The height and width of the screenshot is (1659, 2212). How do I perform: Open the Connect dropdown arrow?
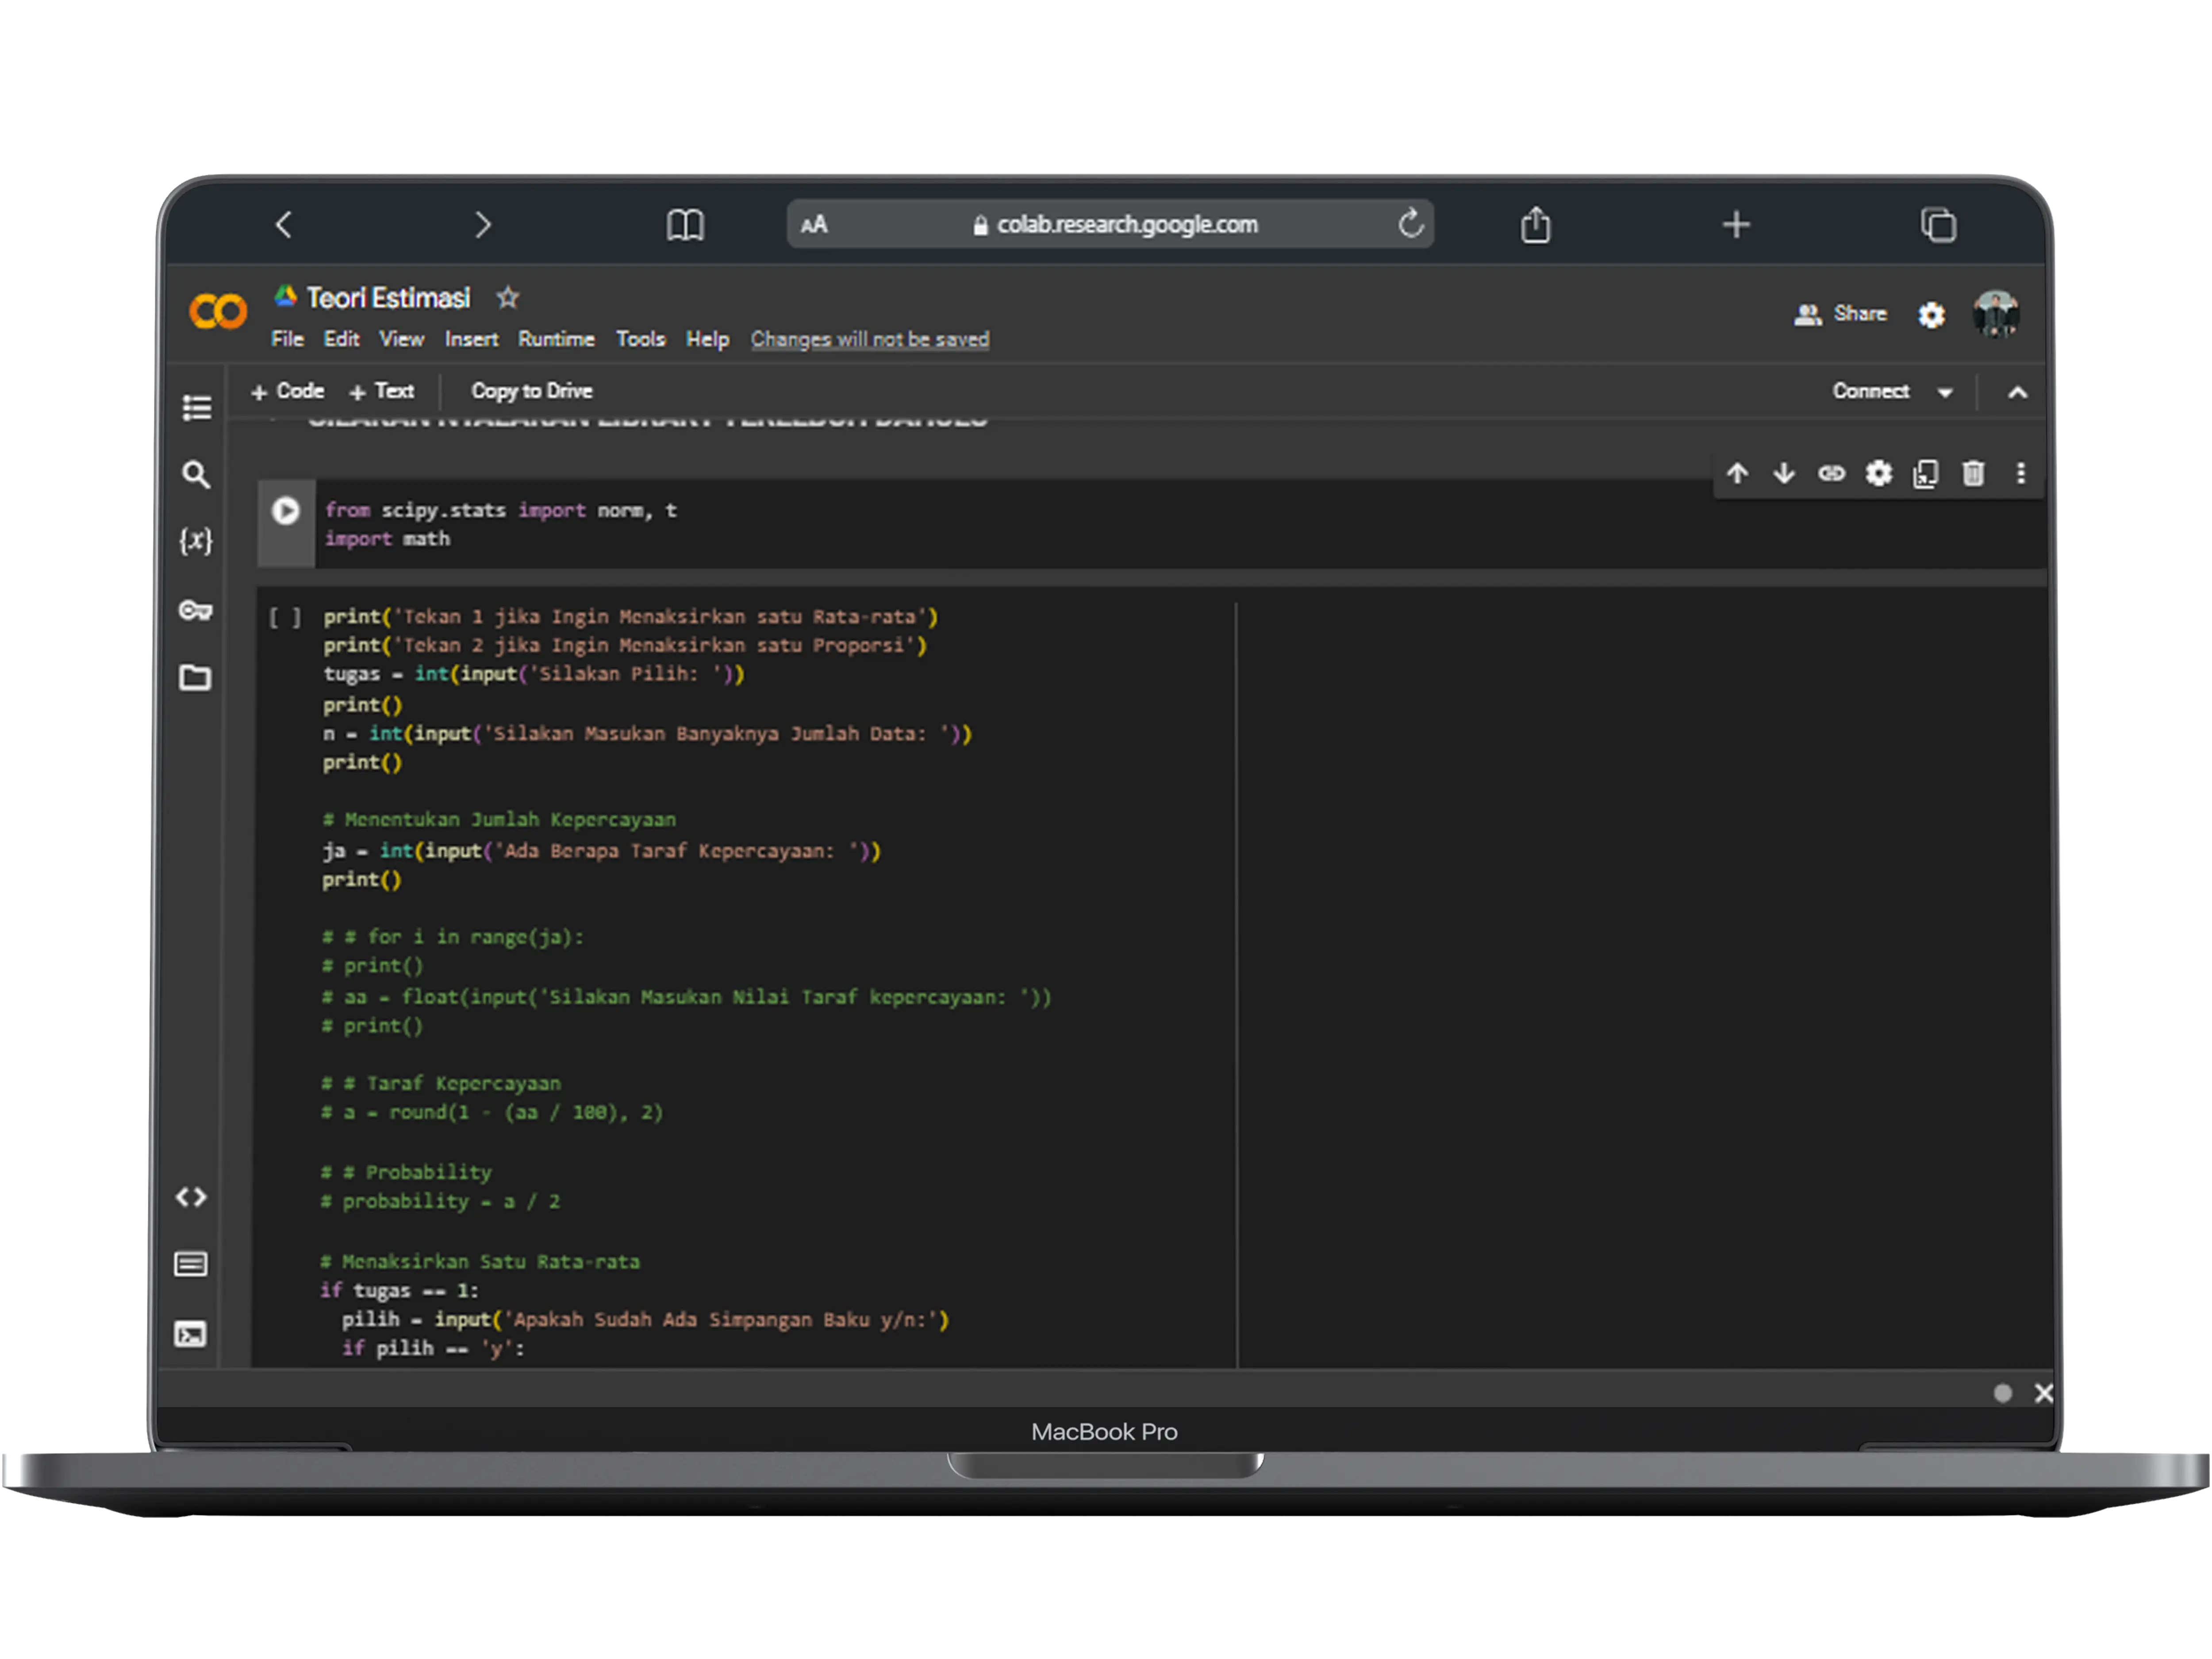[x=1945, y=392]
